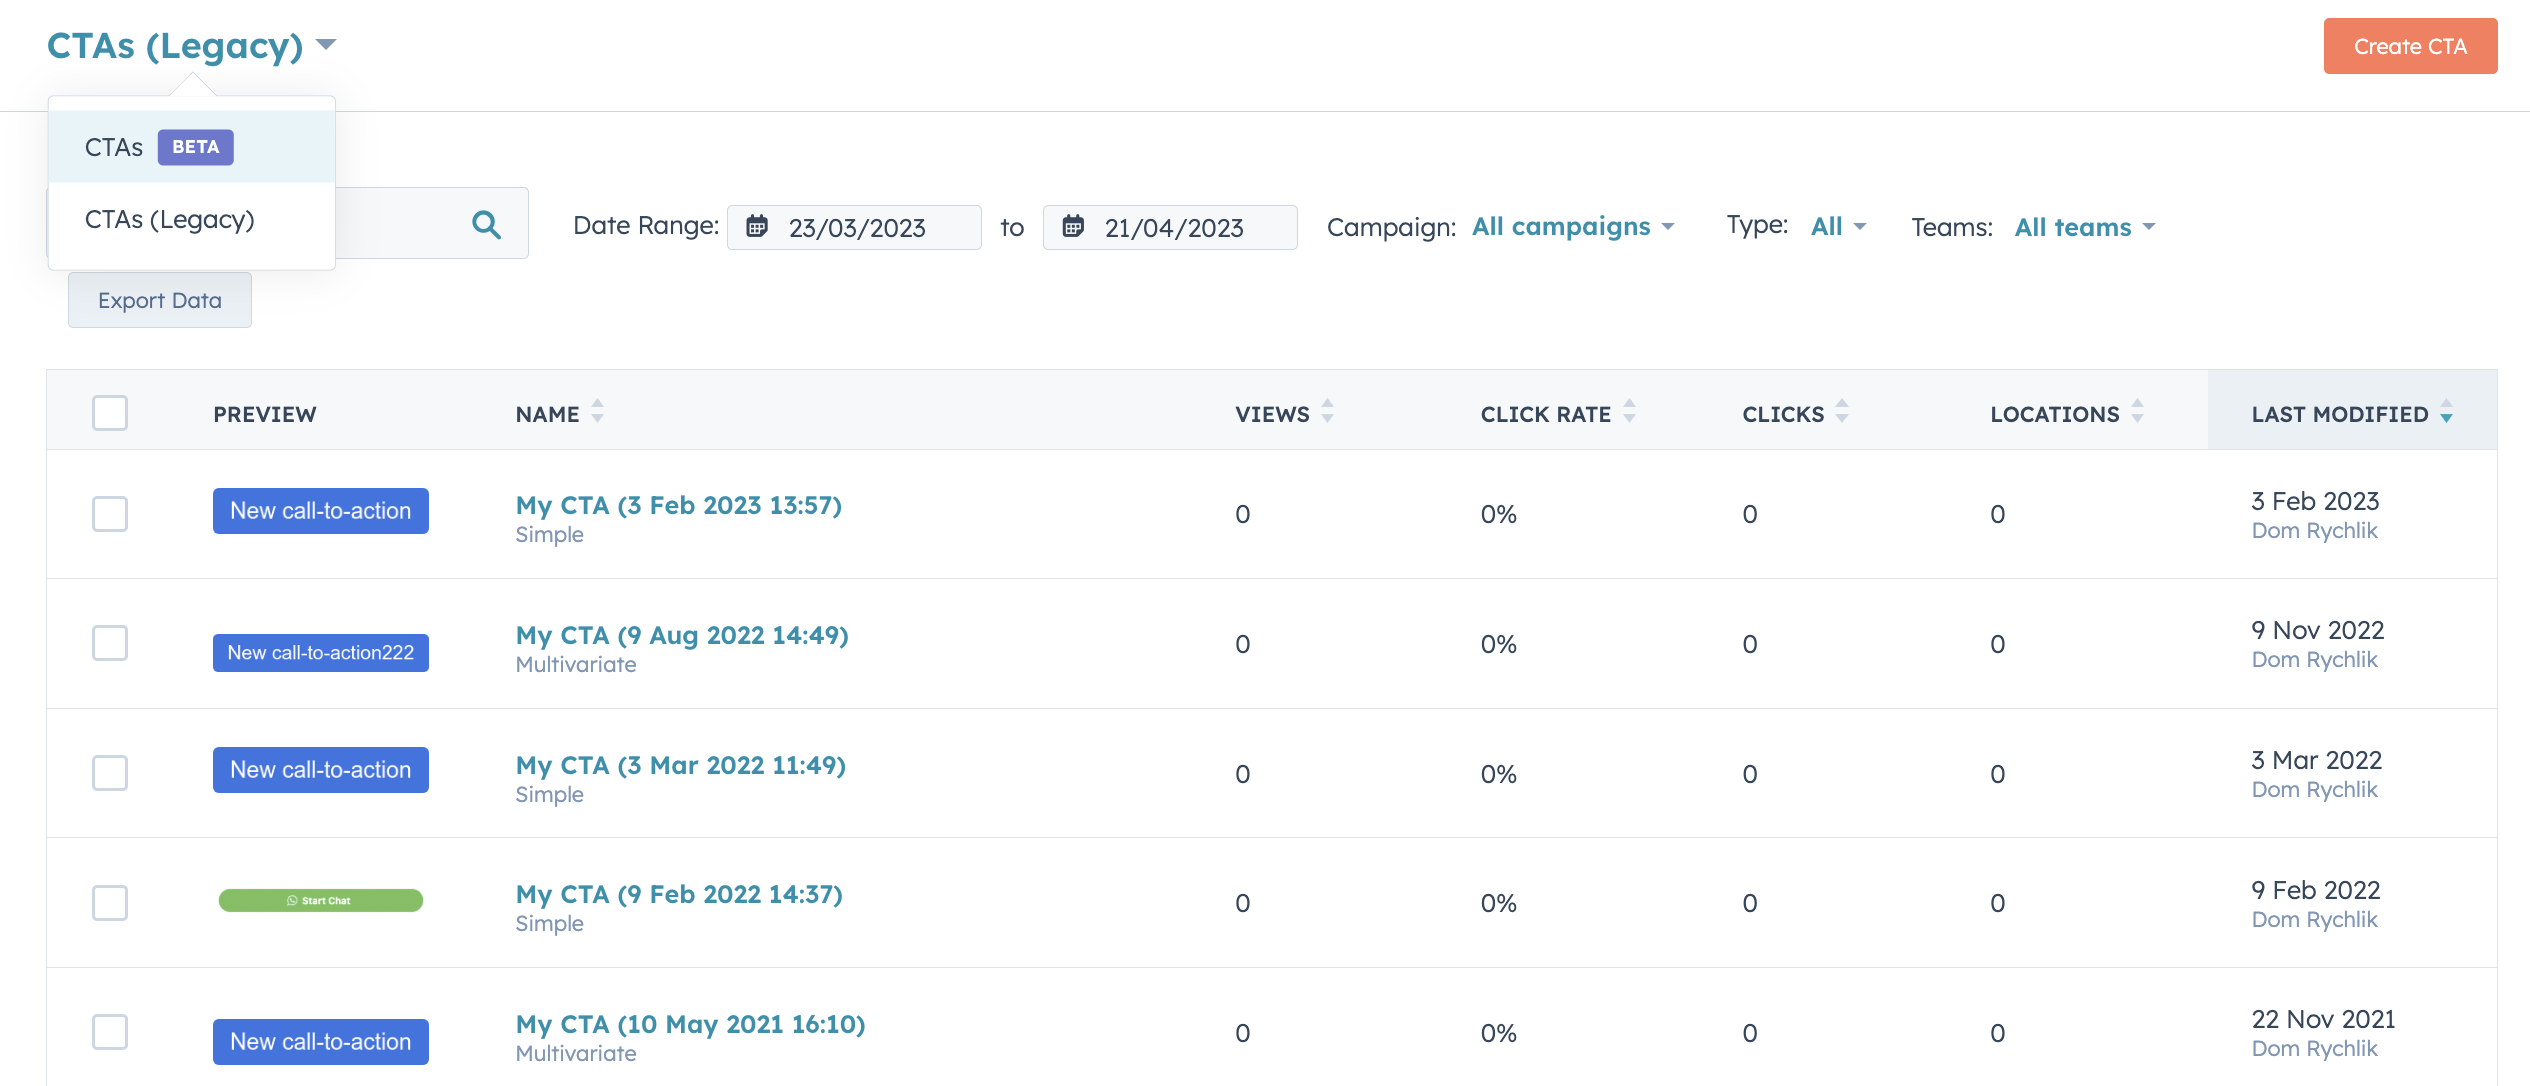Click the 3 Feb 2023 modified date
The height and width of the screenshot is (1086, 2530).
[2315, 501]
